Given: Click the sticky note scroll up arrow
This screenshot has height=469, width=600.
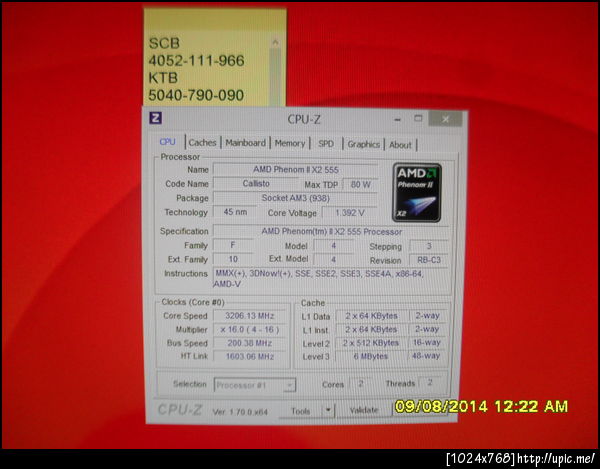Looking at the screenshot, I should click(275, 42).
